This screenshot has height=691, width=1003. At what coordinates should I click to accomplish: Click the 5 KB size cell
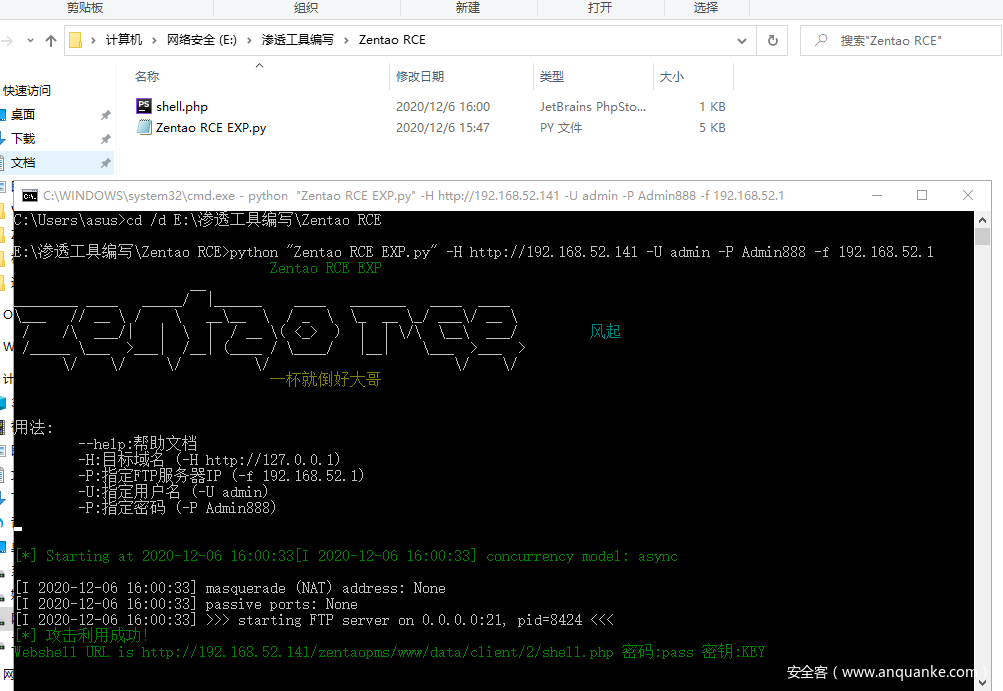click(712, 128)
